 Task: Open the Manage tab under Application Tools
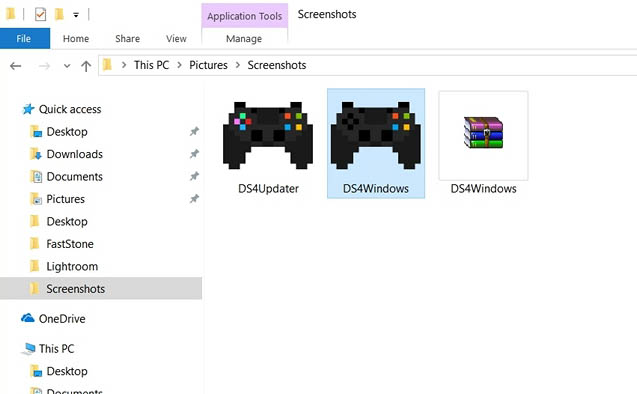tap(244, 39)
